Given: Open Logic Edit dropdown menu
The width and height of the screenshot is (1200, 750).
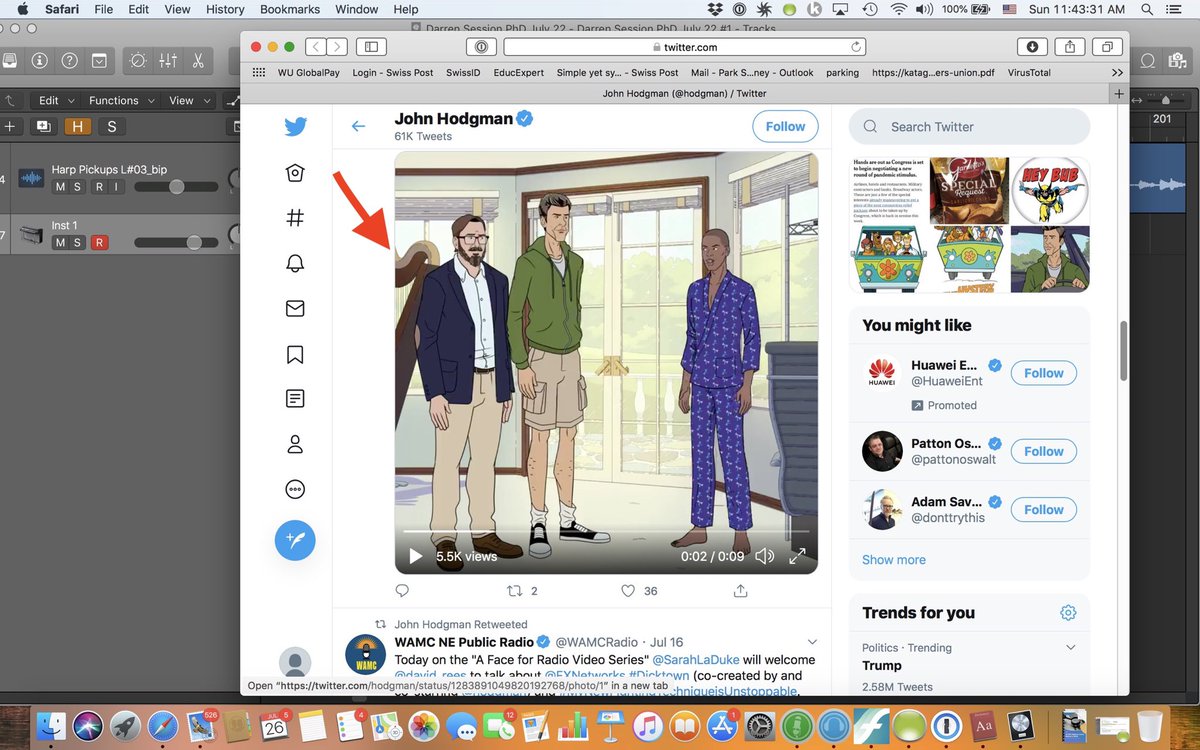Looking at the screenshot, I should [x=55, y=100].
